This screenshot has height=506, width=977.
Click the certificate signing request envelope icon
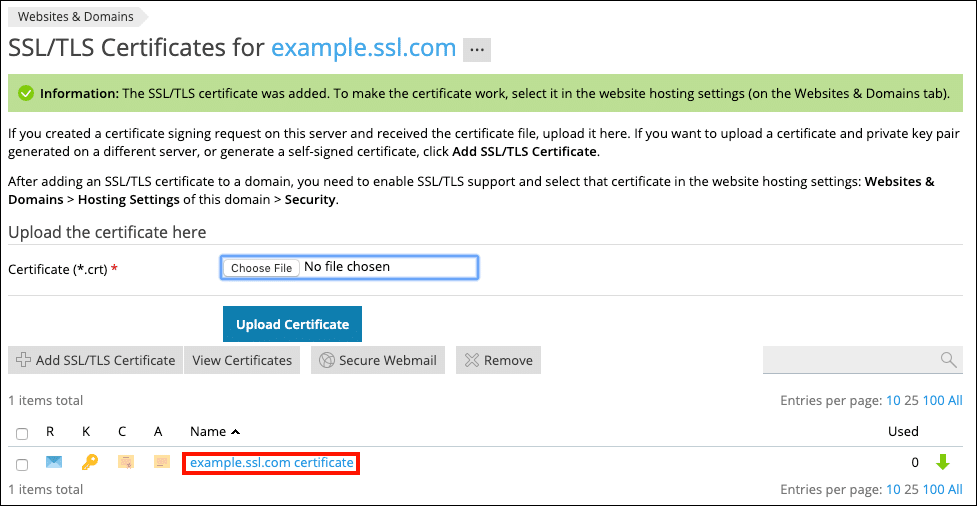[54, 462]
